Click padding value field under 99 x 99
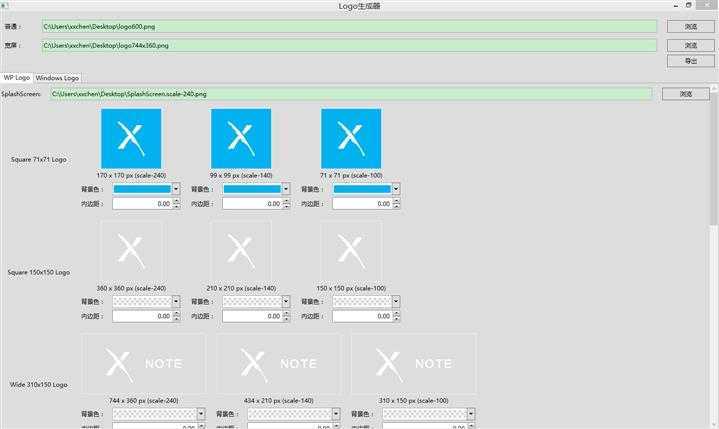 (x=252, y=204)
